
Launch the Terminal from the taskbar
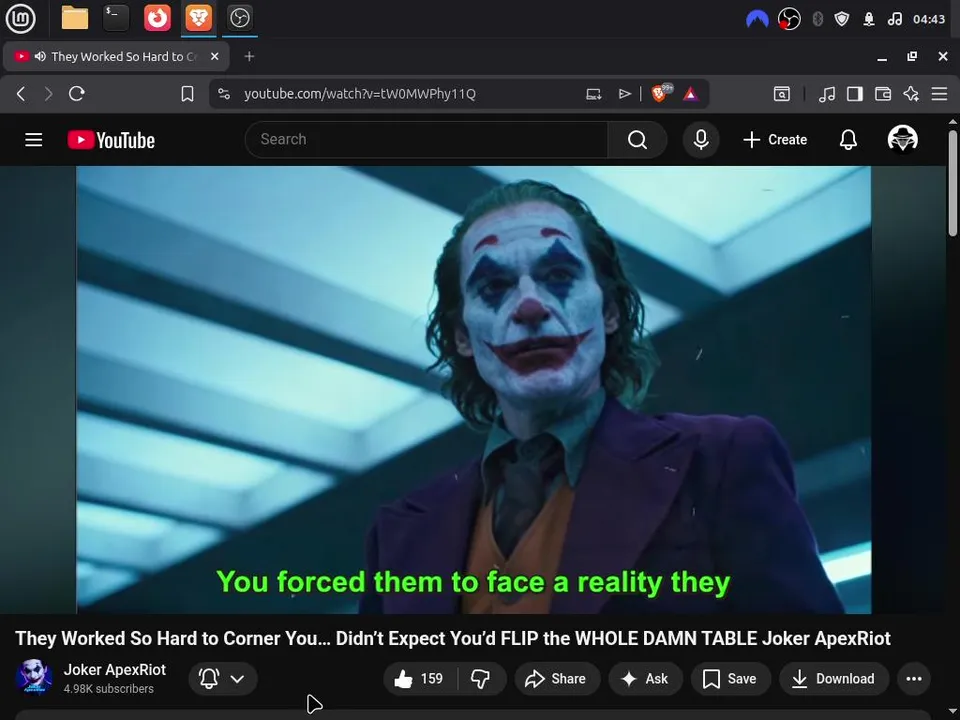[x=116, y=18]
